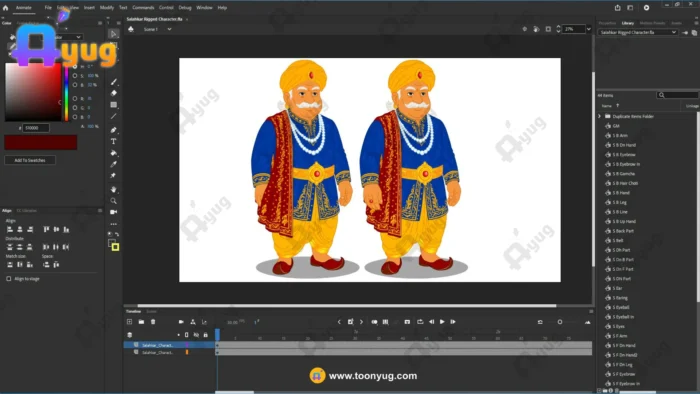
Task: Open the Commands menu
Action: click(x=143, y=8)
